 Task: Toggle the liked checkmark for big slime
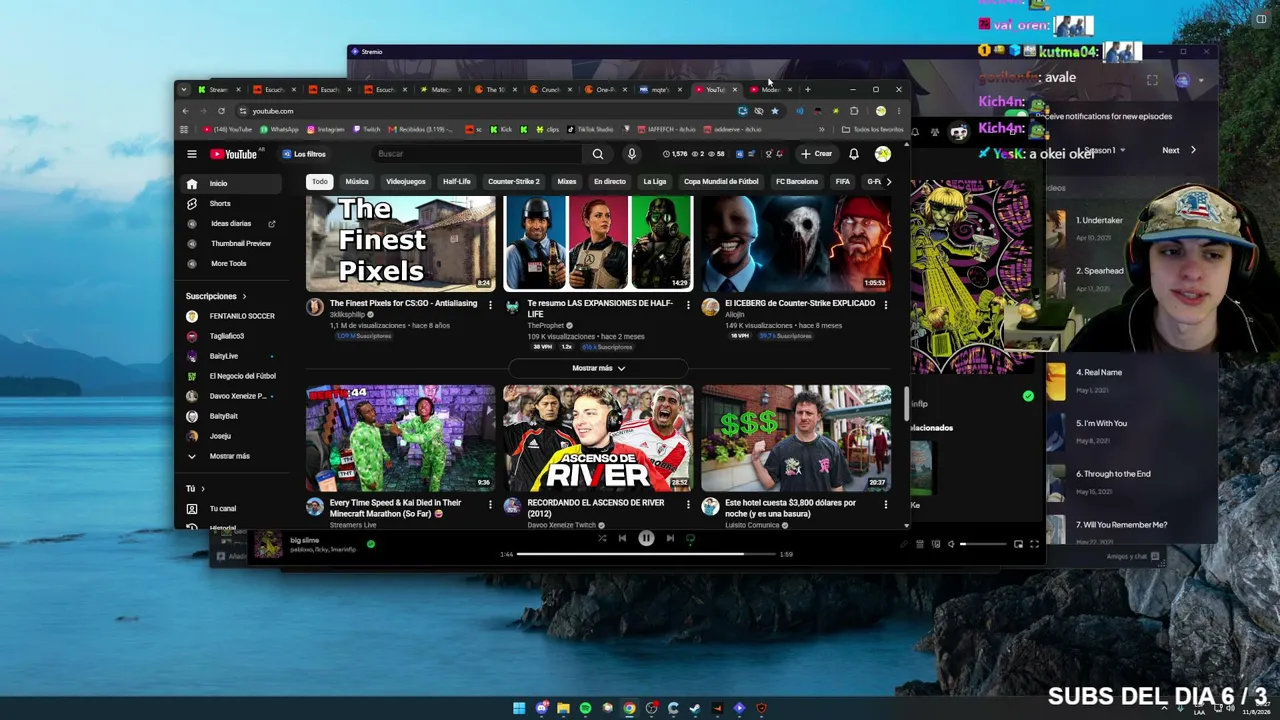pos(371,544)
